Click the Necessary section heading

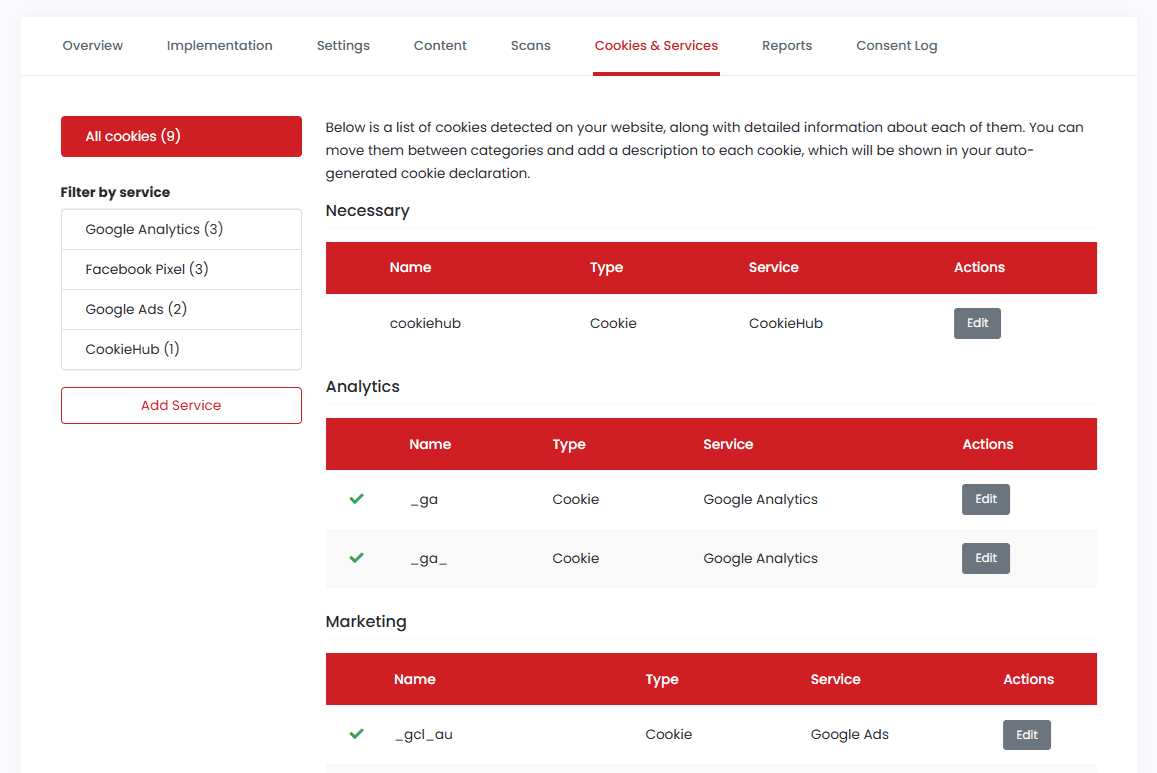(367, 211)
